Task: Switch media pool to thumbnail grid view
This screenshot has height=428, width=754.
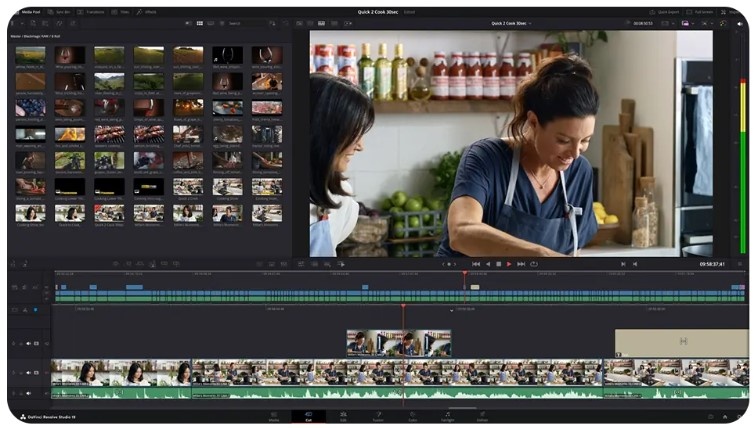Action: coord(200,23)
